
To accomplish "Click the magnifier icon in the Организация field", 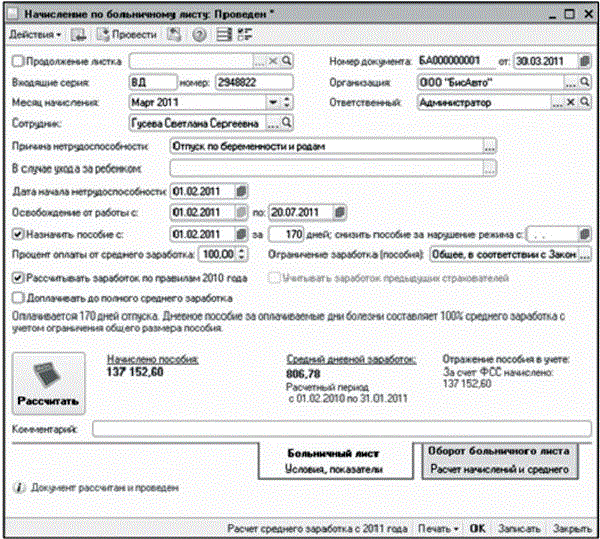I will [583, 82].
